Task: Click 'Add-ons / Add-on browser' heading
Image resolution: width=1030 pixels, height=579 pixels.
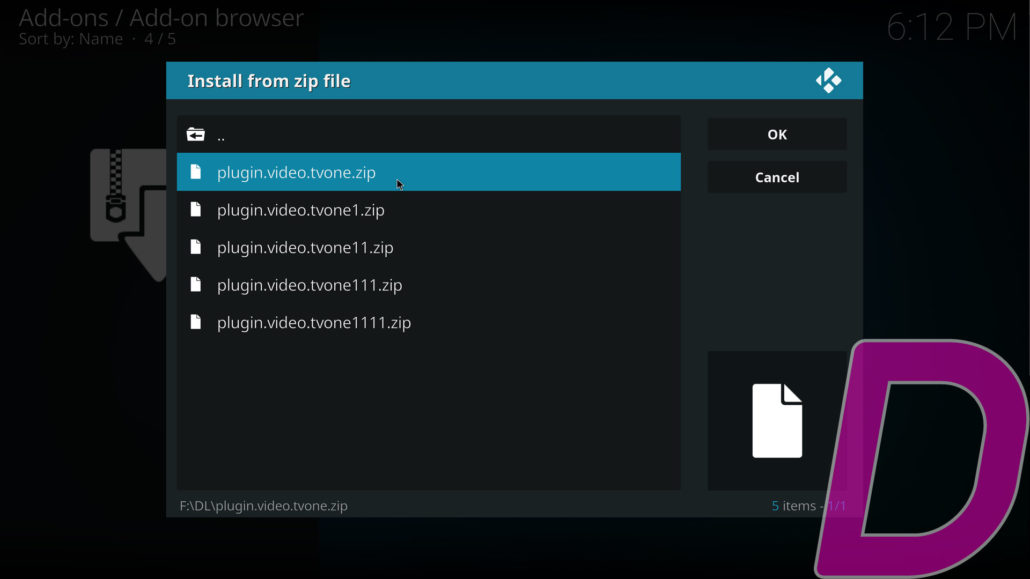Action: click(161, 18)
